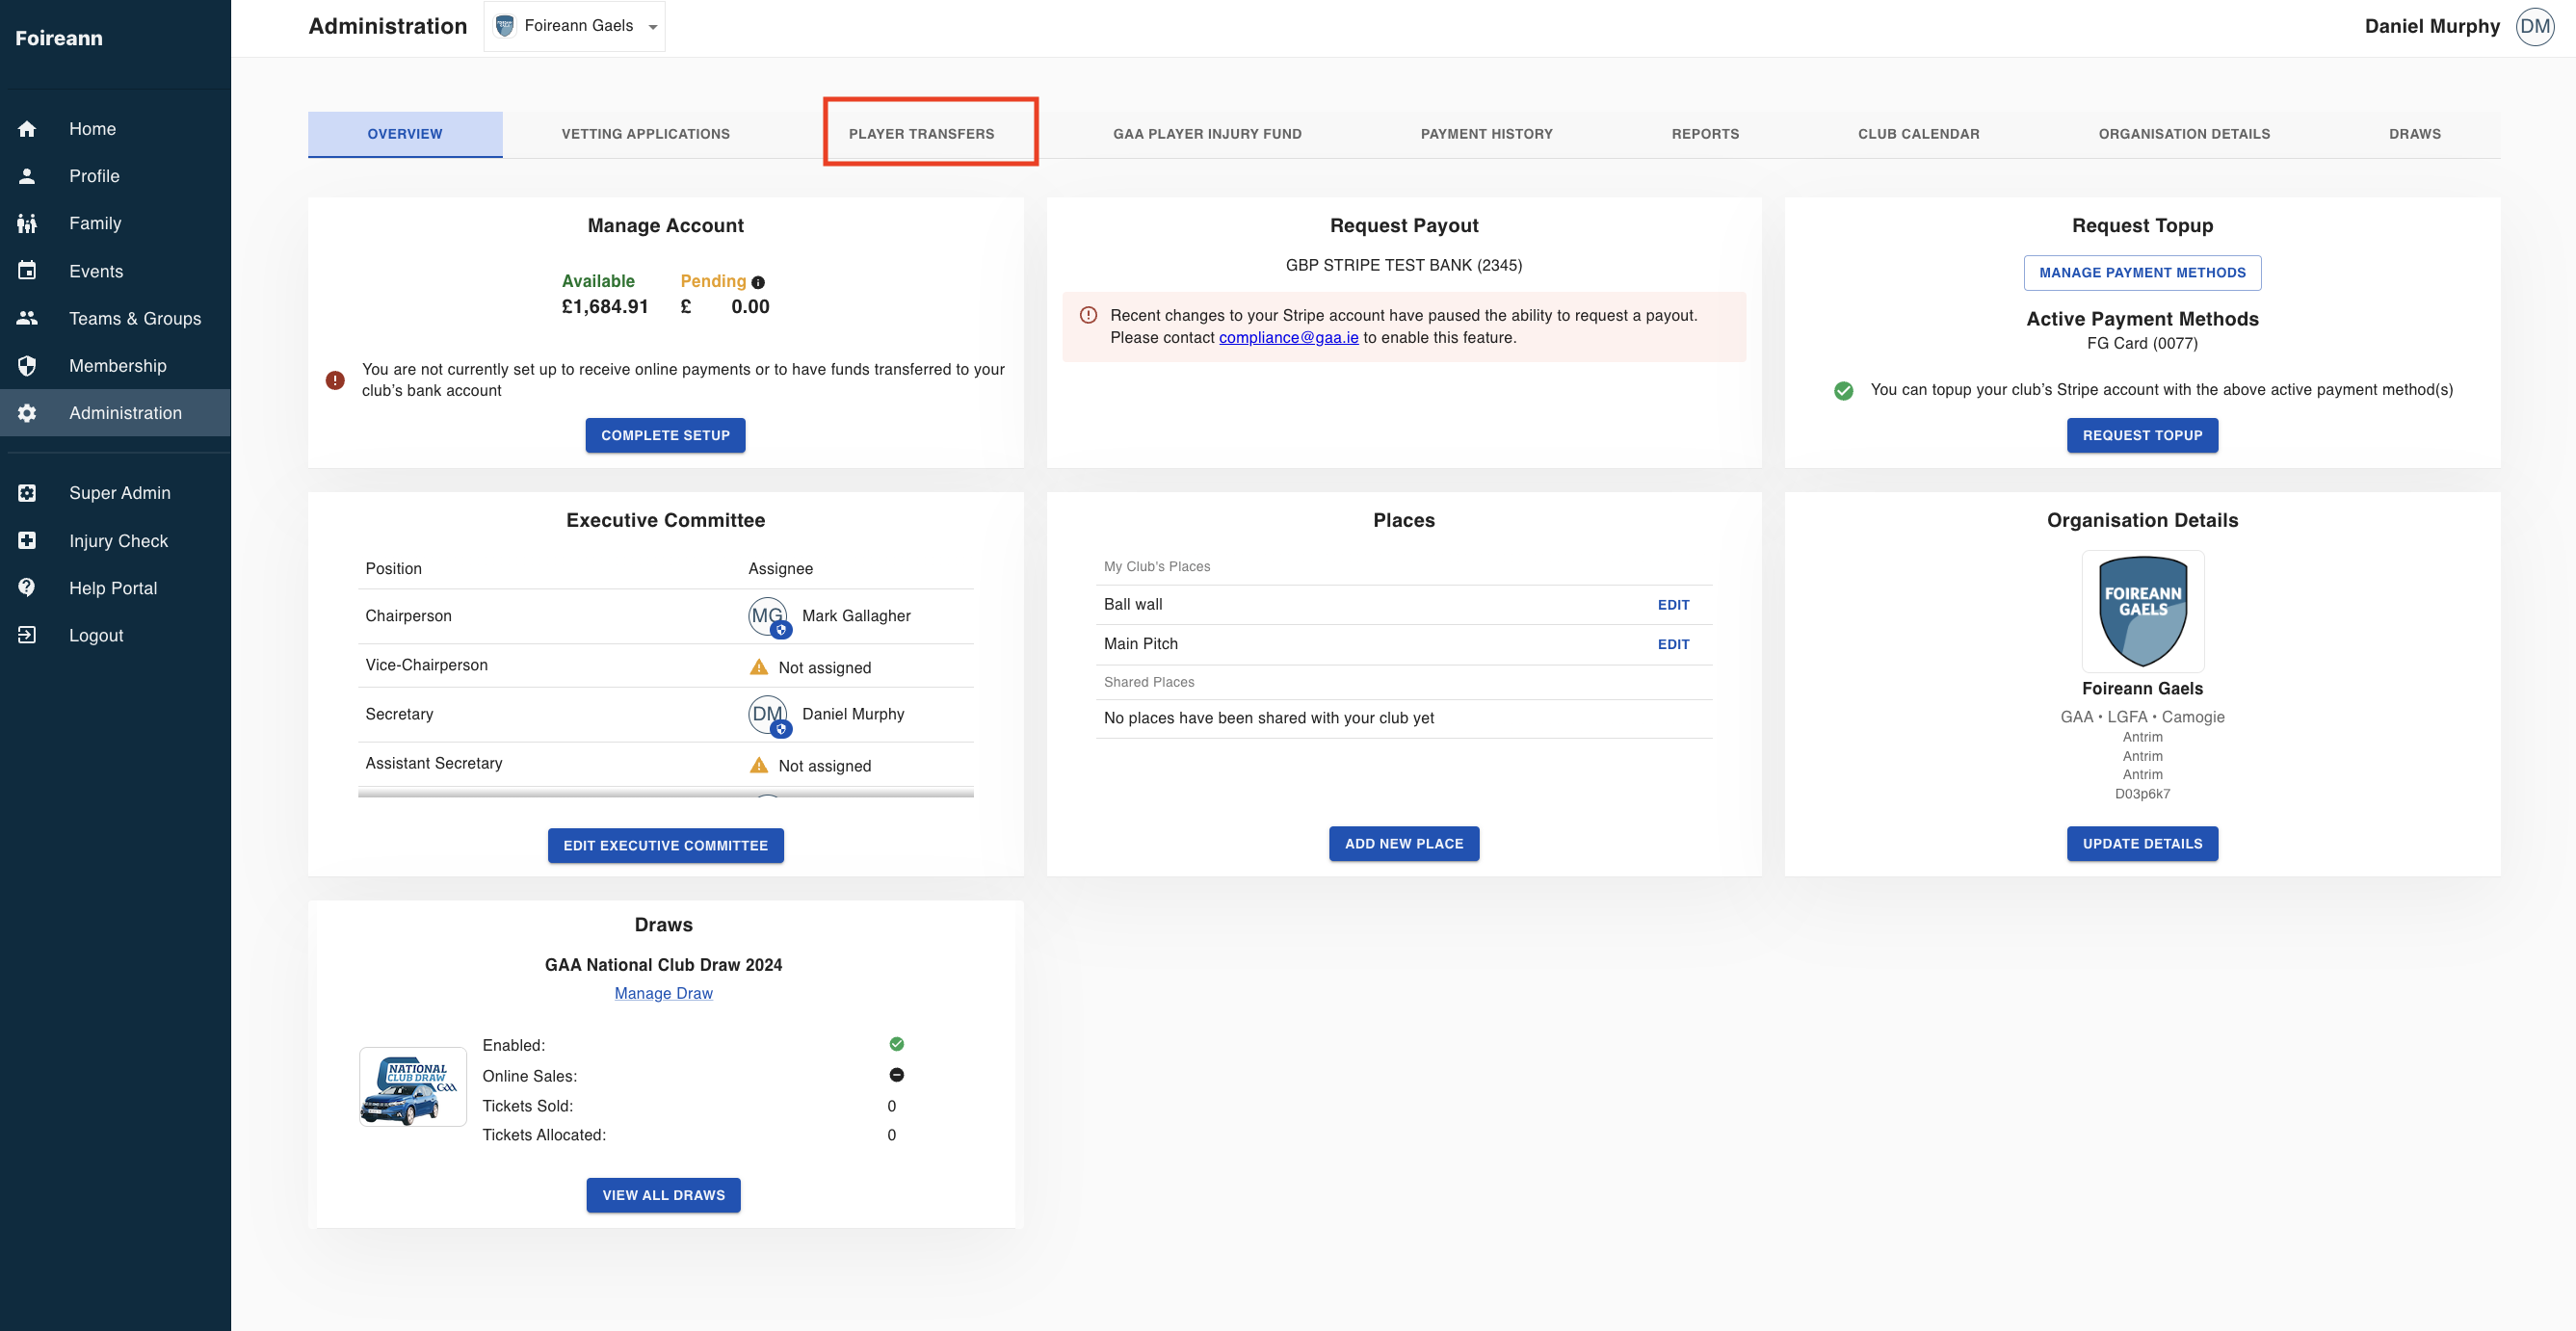The width and height of the screenshot is (2576, 1331).
Task: Open the Vetting Applications tab
Action: (x=645, y=134)
